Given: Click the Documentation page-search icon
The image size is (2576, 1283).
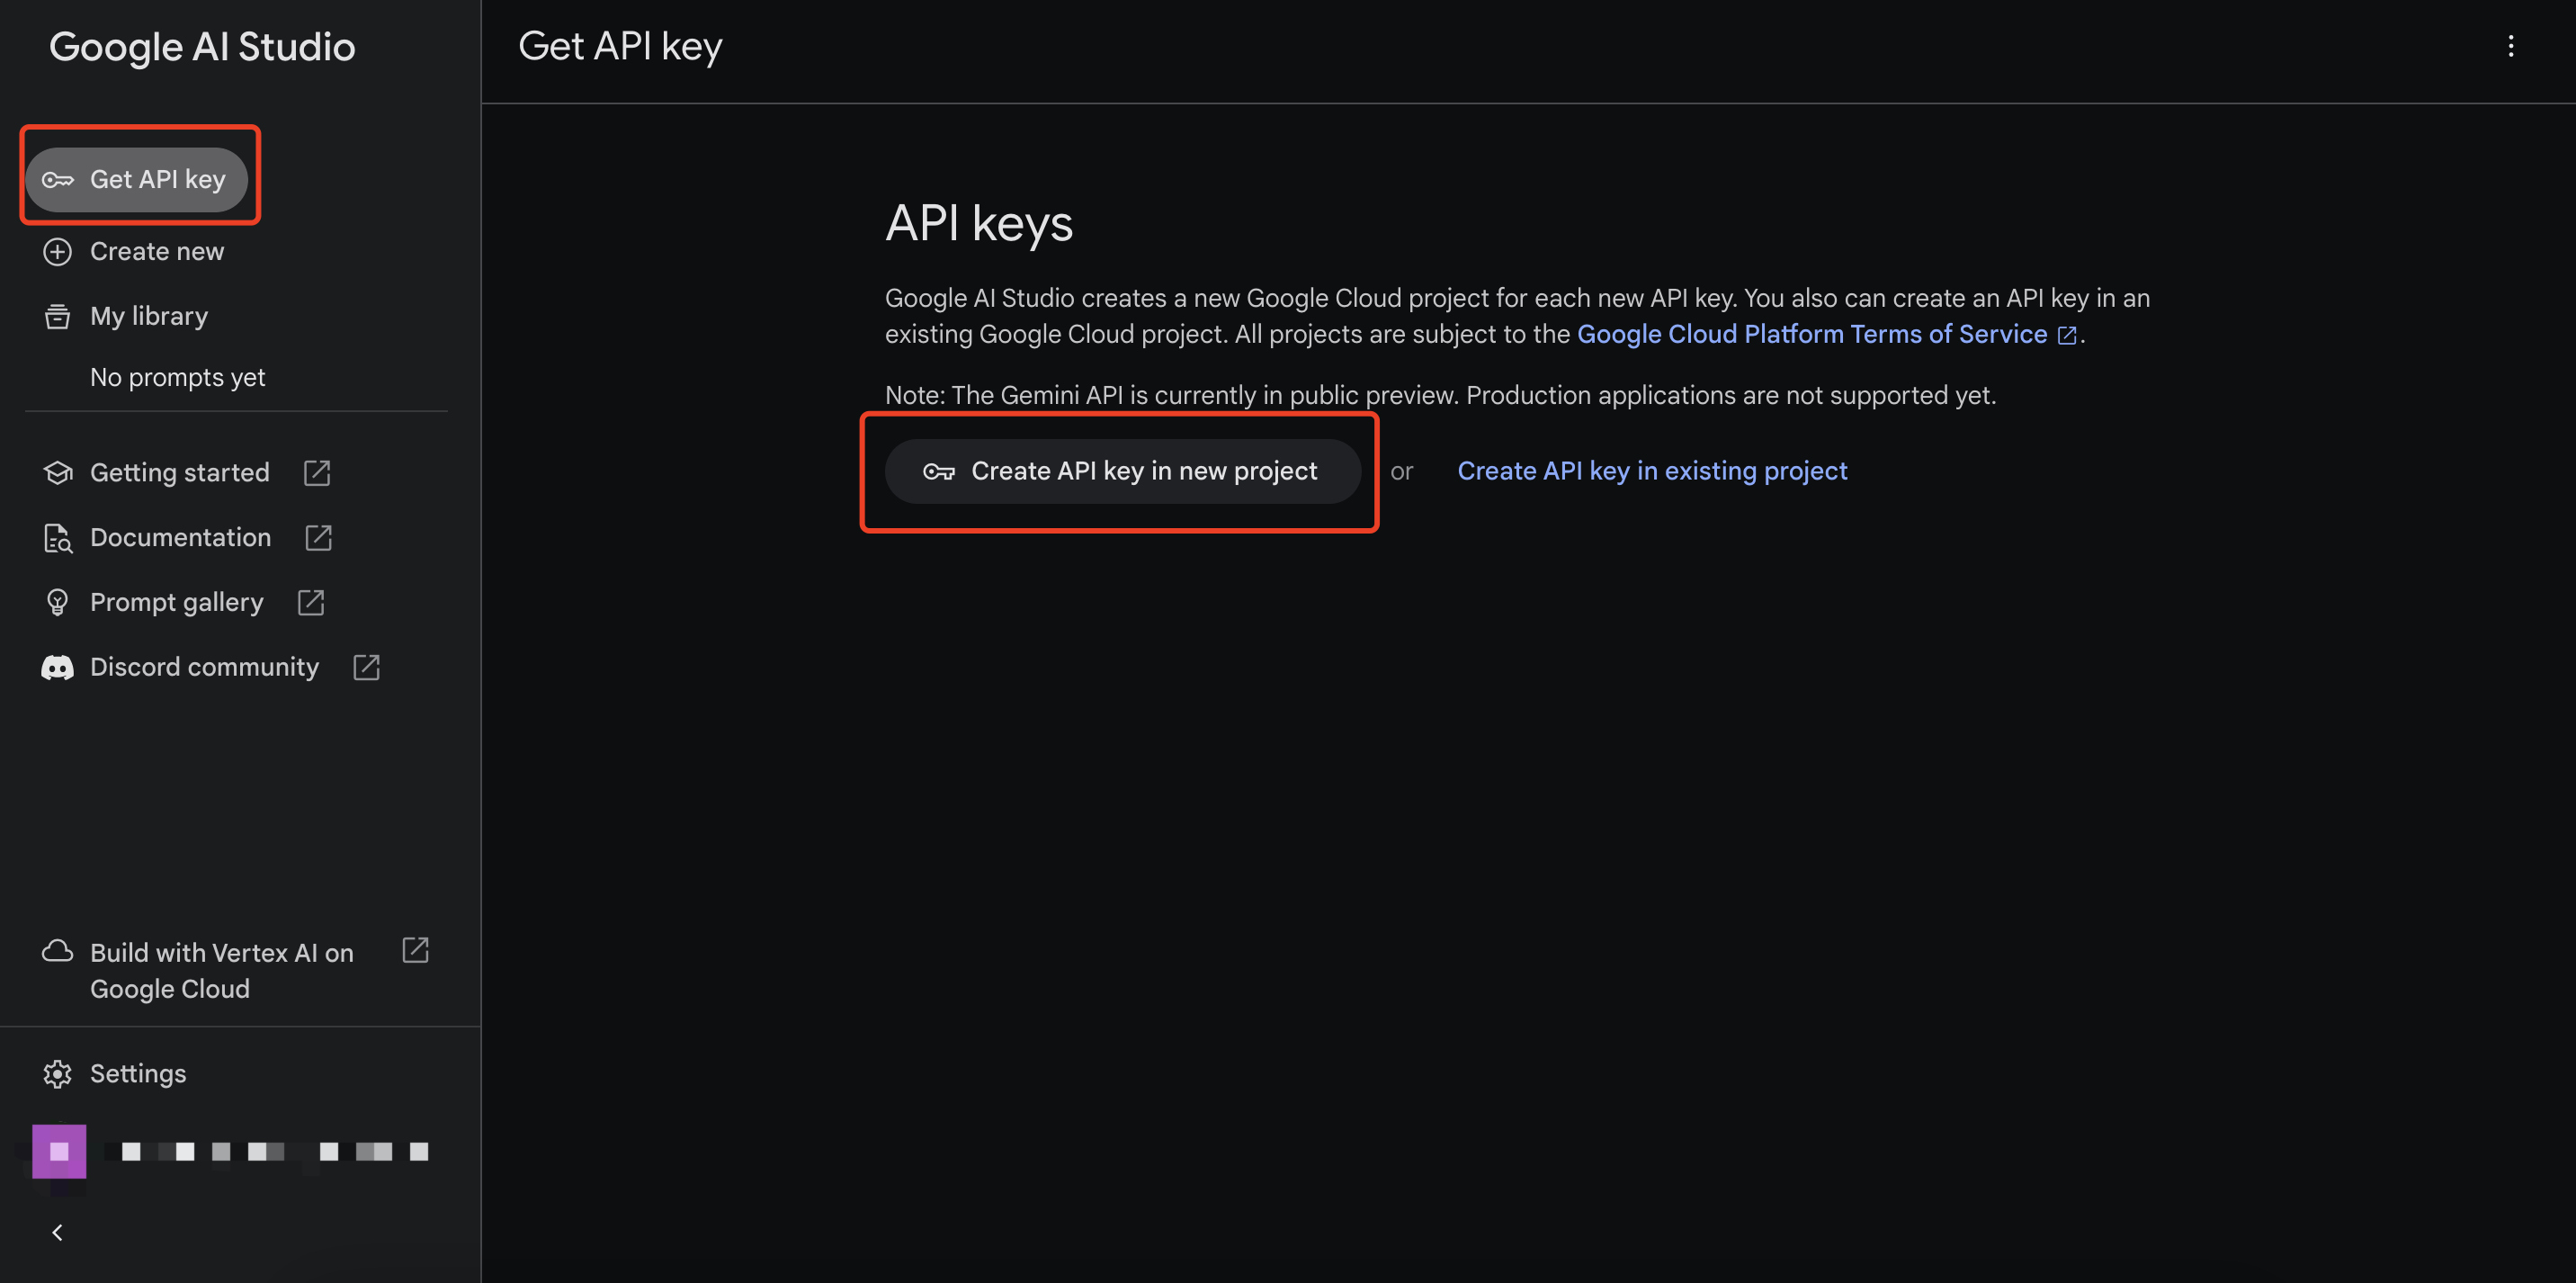Looking at the screenshot, I should click(x=57, y=538).
